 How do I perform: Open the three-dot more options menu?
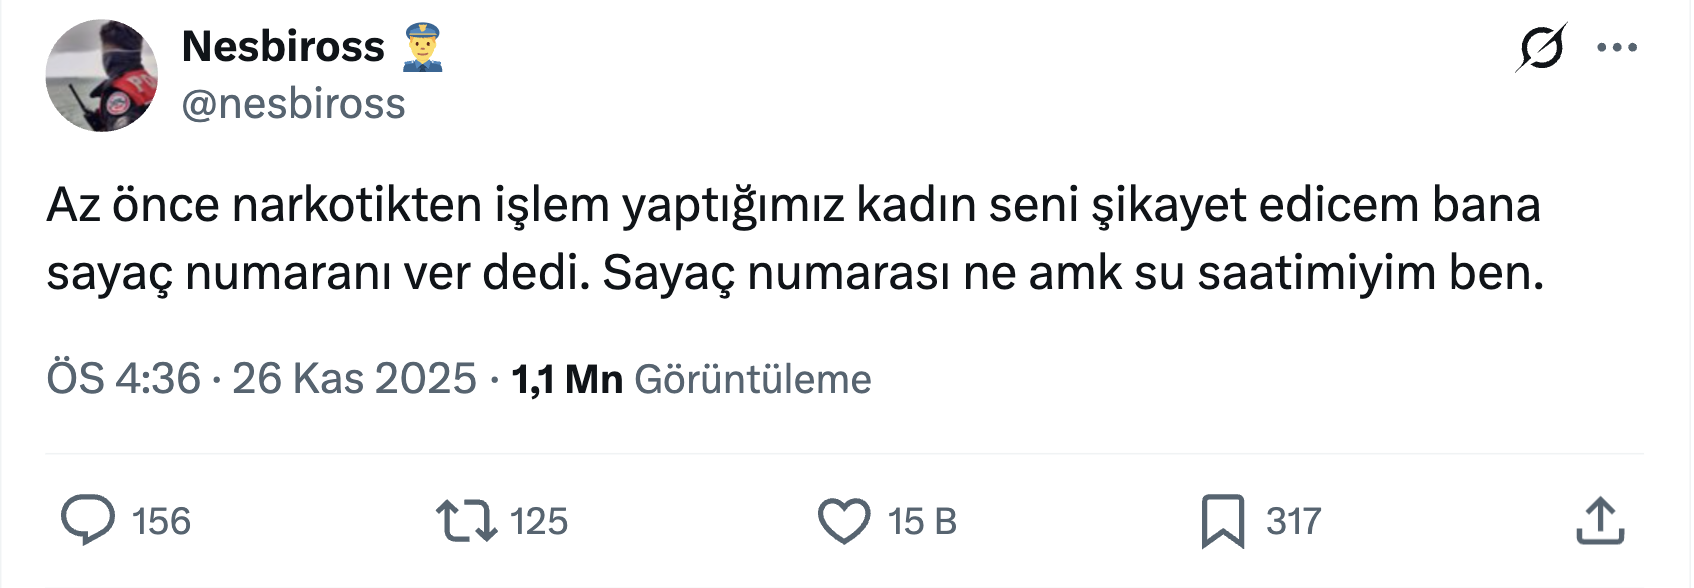1616,48
